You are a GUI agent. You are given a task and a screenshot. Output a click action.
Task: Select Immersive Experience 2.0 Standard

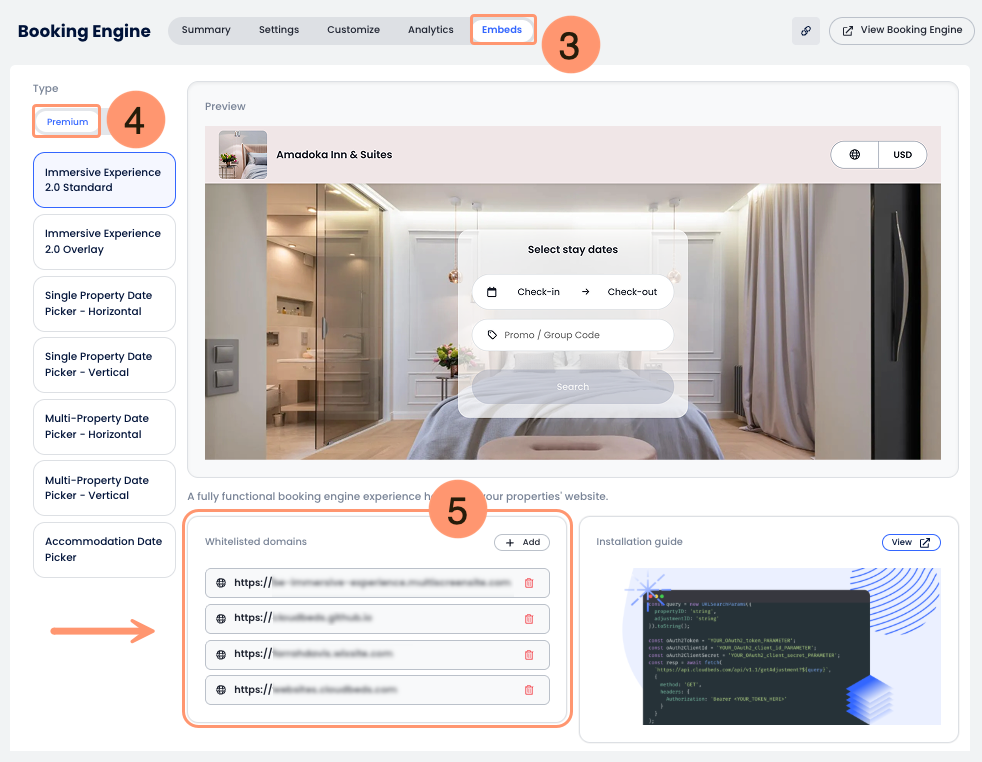pyautogui.click(x=104, y=180)
